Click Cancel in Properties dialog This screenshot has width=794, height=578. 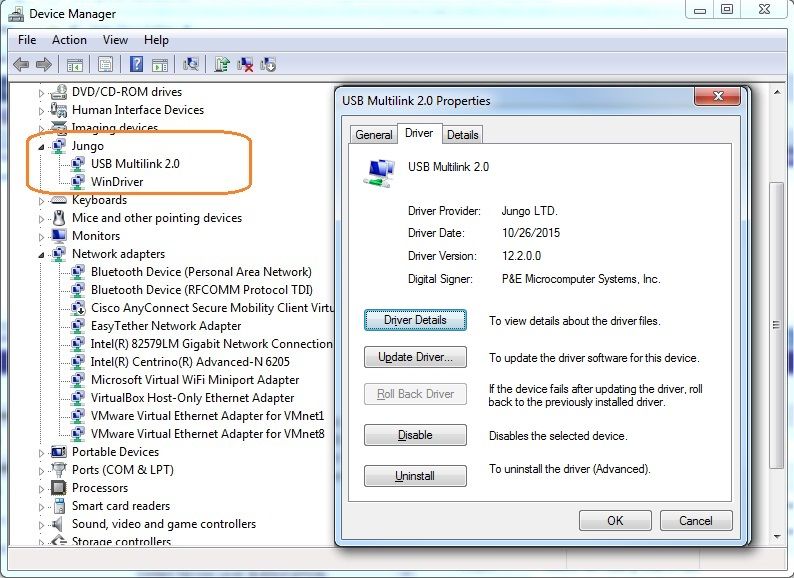[x=696, y=521]
